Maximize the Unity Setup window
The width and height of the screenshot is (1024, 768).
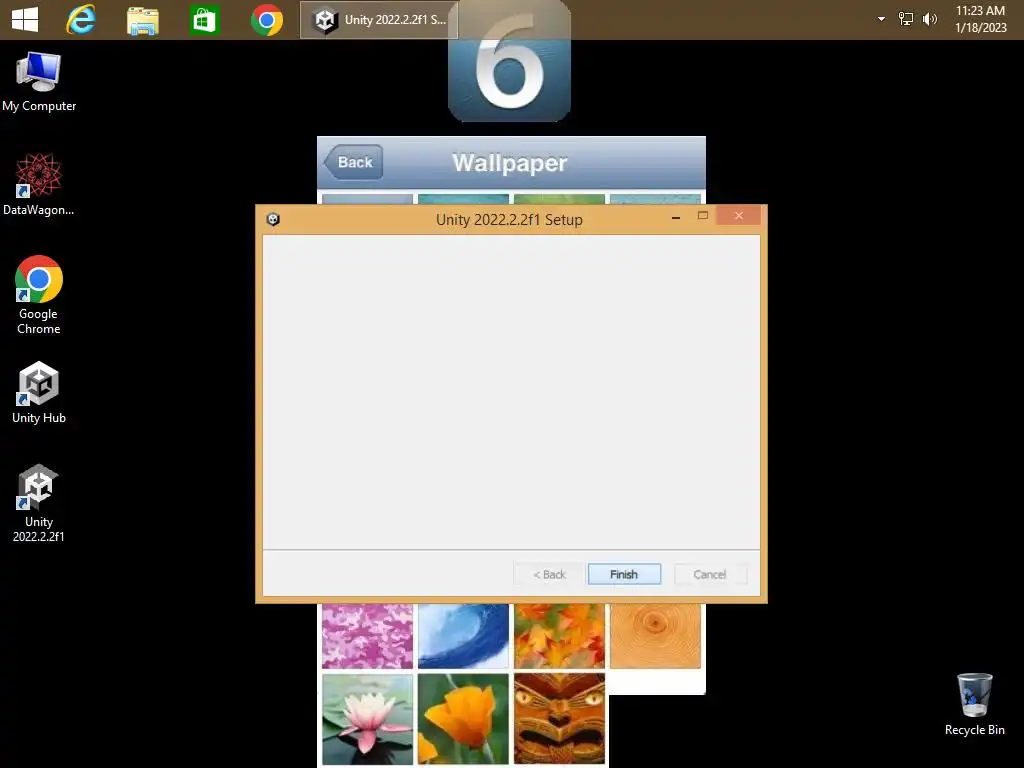(703, 216)
